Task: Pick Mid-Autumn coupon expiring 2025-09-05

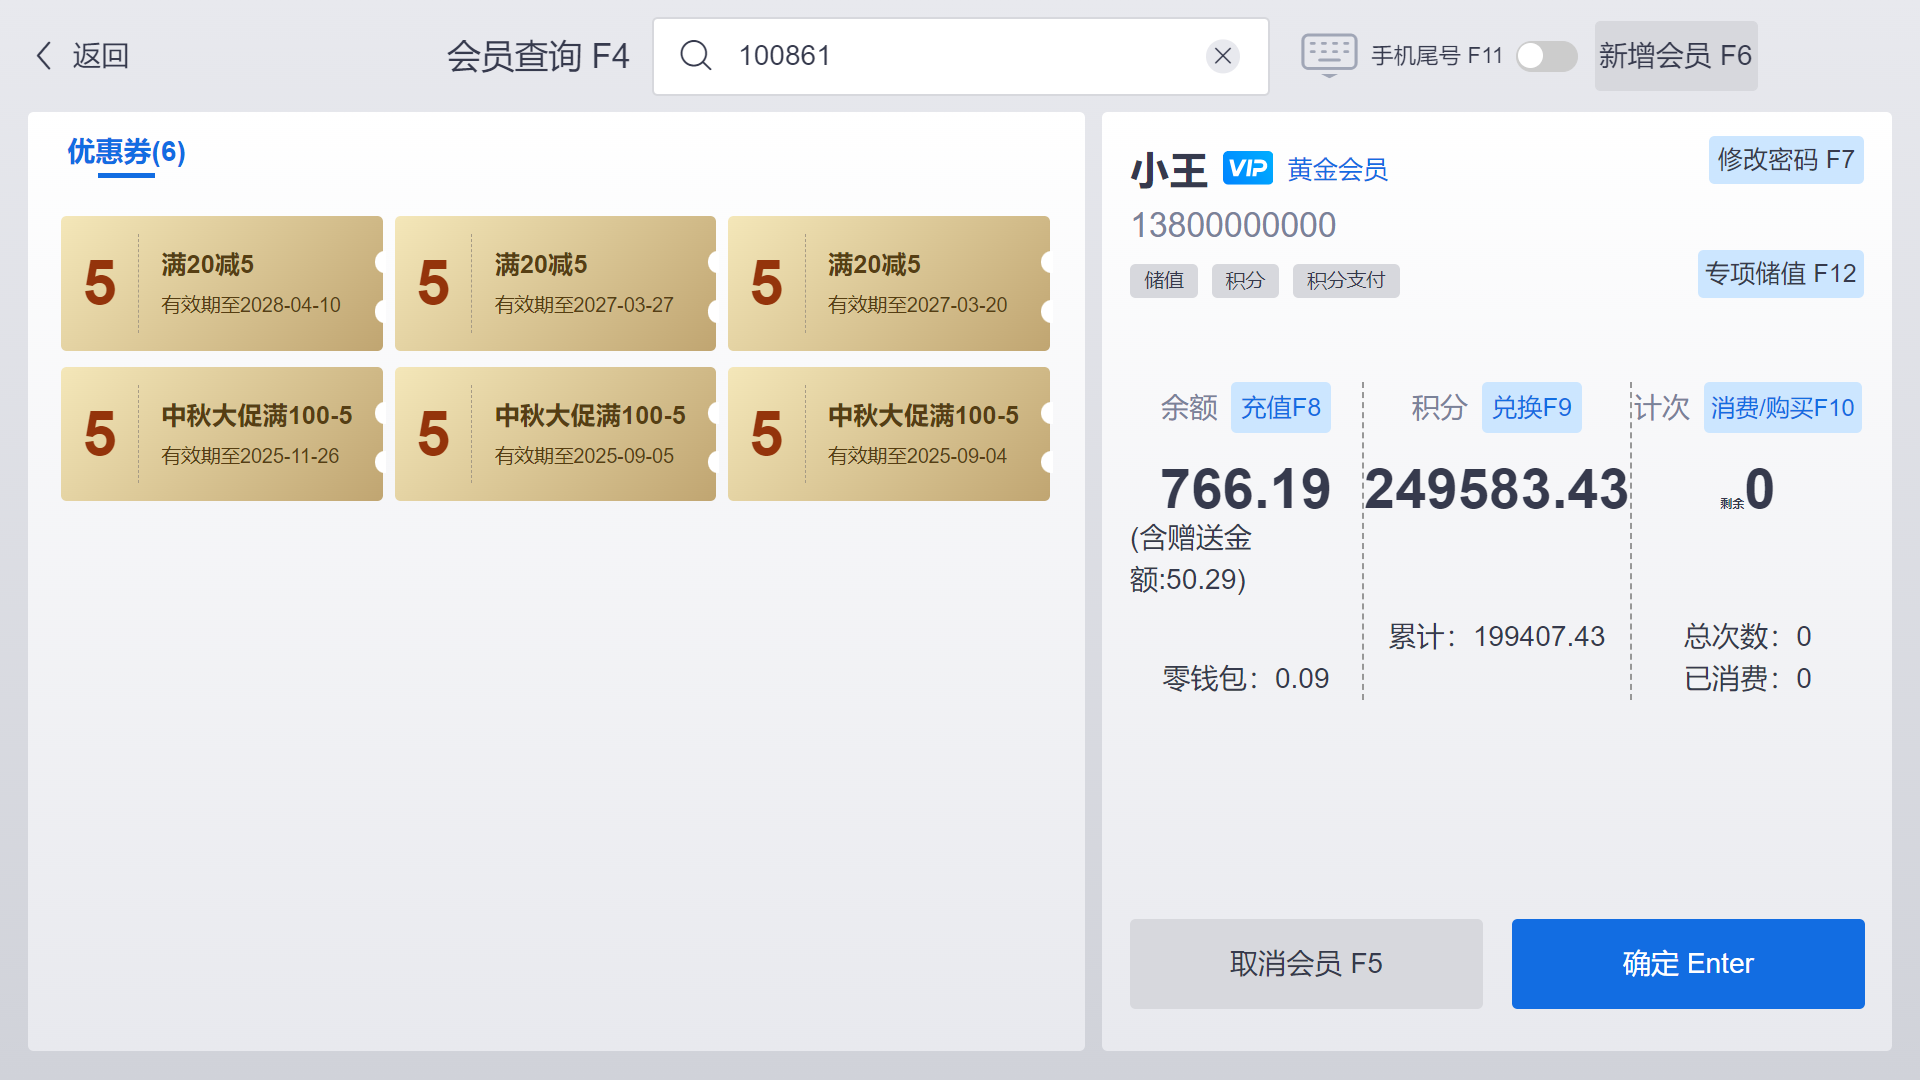Action: click(x=555, y=434)
